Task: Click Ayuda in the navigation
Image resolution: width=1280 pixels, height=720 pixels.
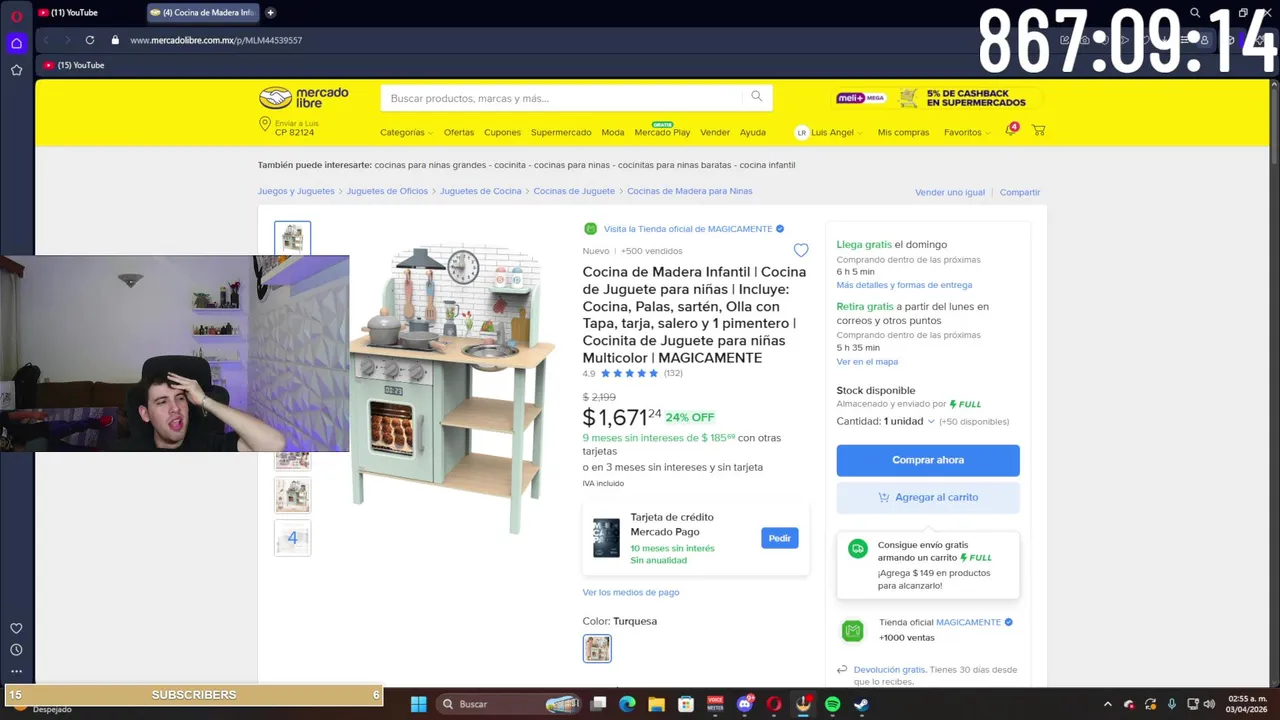Action: tap(753, 132)
